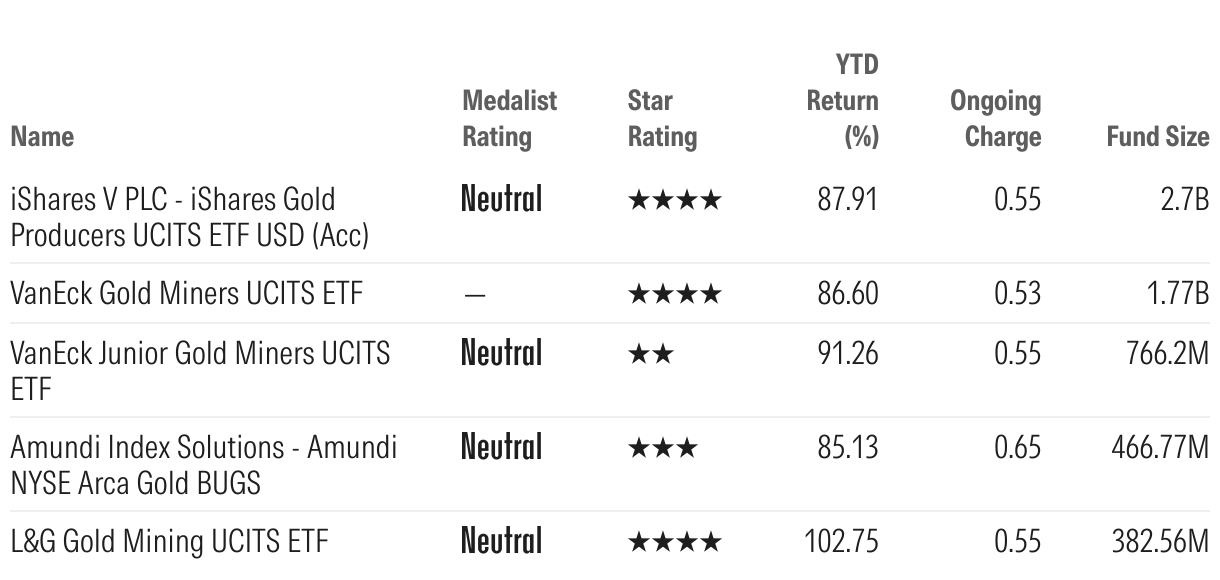Click the Neutral medalist badge for iShares fund

pos(501,200)
